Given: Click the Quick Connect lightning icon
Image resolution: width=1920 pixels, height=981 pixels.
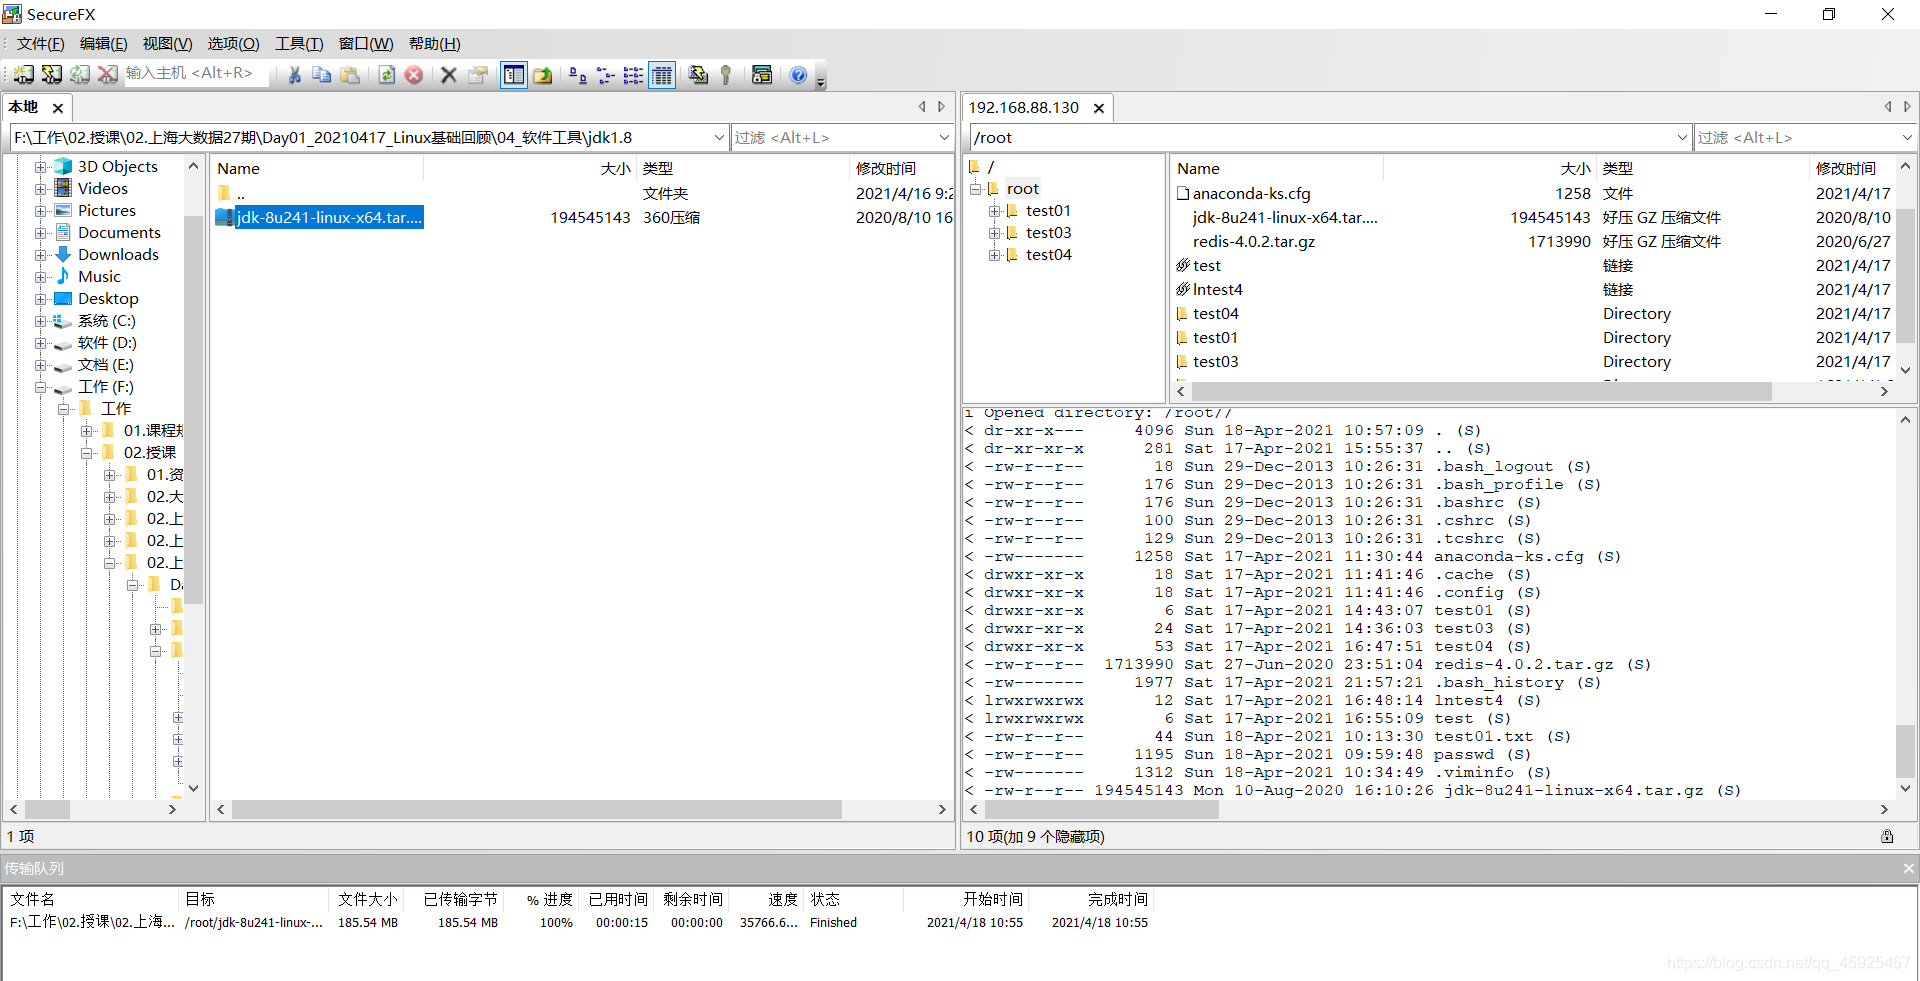Looking at the screenshot, I should [51, 75].
